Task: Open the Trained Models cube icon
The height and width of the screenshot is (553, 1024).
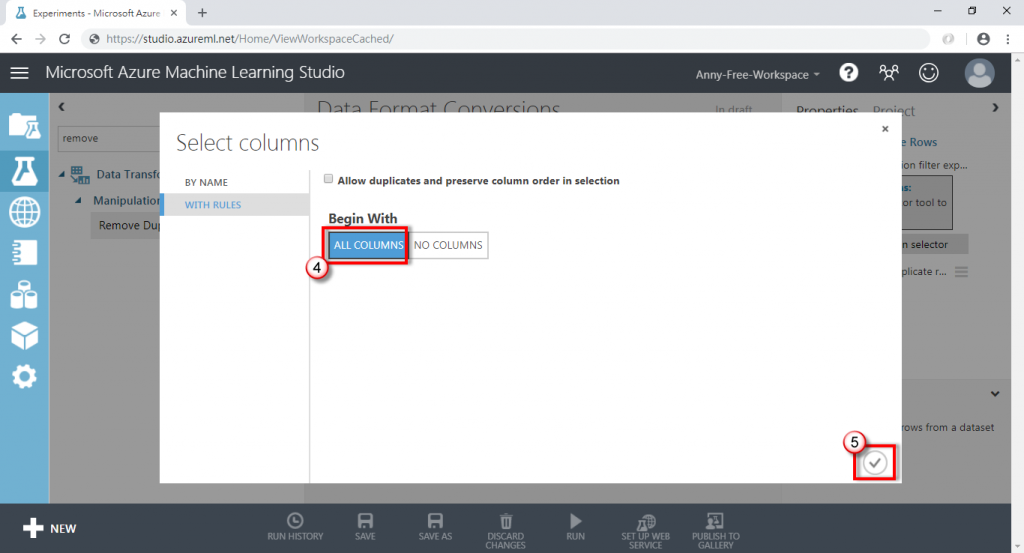Action: point(24,336)
